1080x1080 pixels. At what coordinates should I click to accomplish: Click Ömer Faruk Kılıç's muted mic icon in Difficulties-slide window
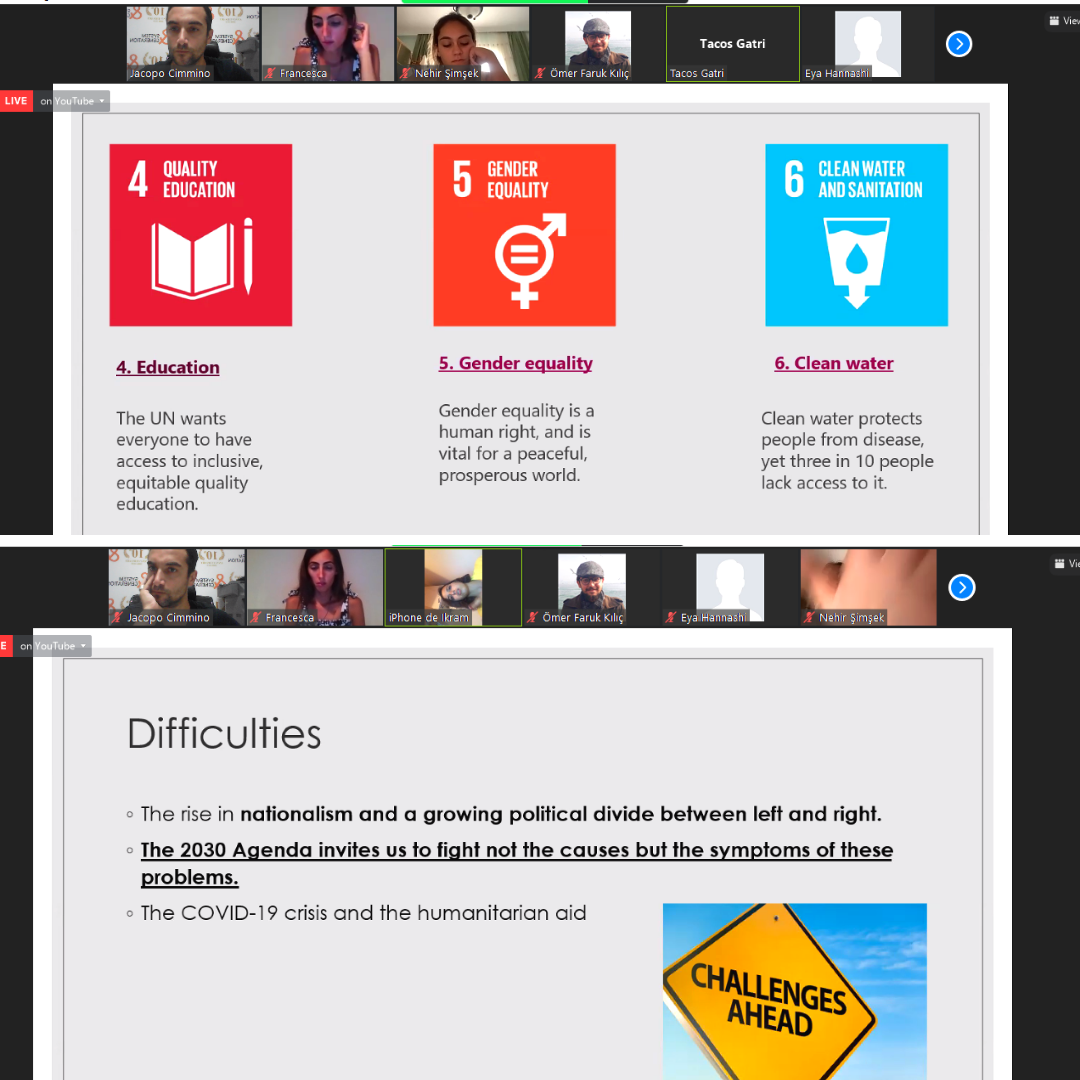point(532,618)
